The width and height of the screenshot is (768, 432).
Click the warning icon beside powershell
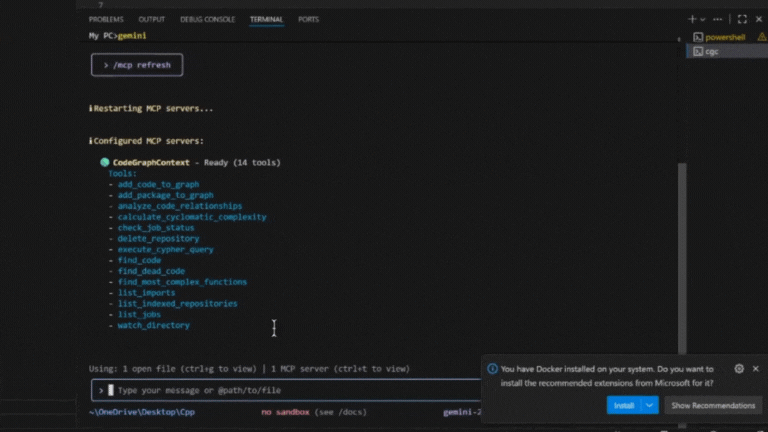click(x=762, y=37)
